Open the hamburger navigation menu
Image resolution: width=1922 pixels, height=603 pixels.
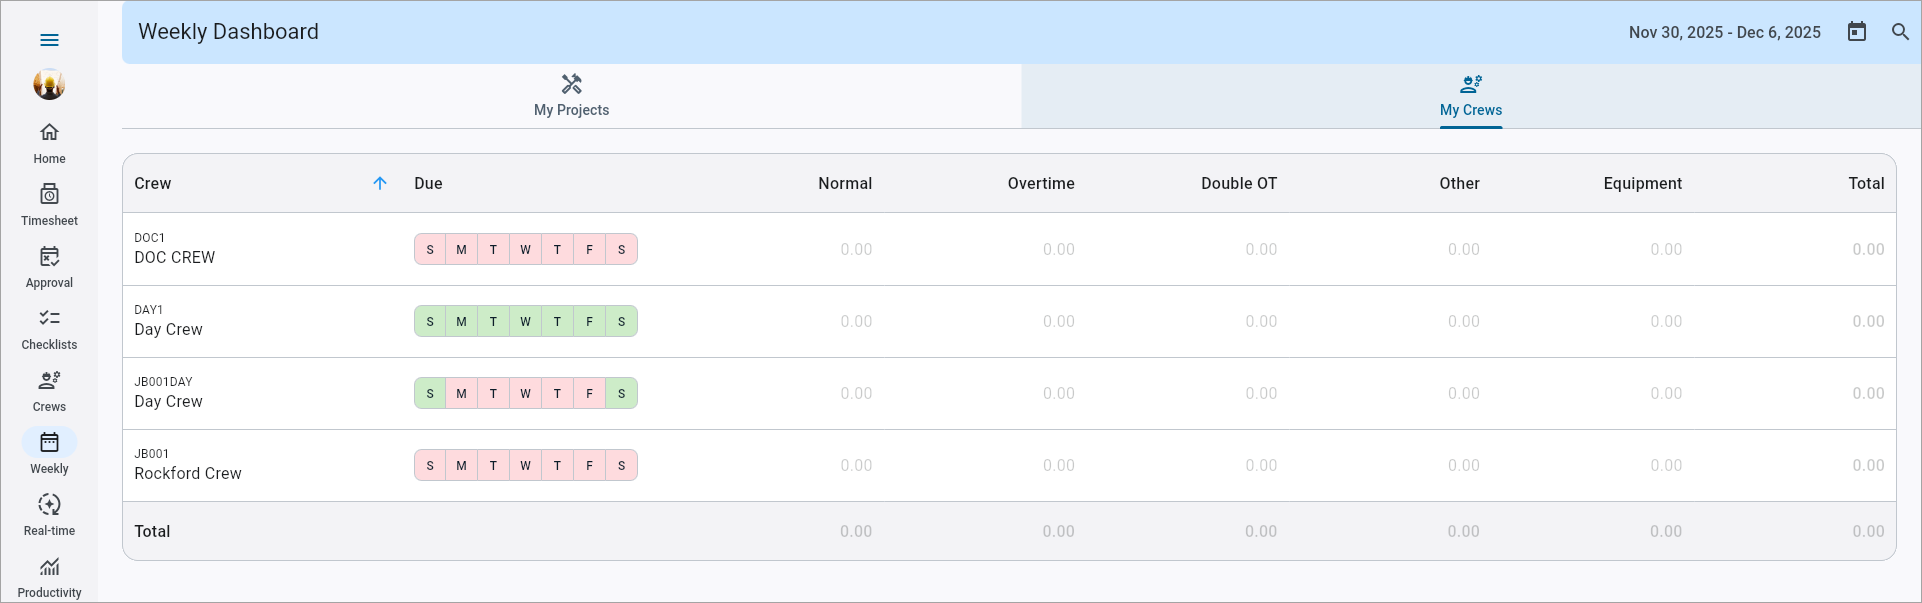pyautogui.click(x=49, y=40)
